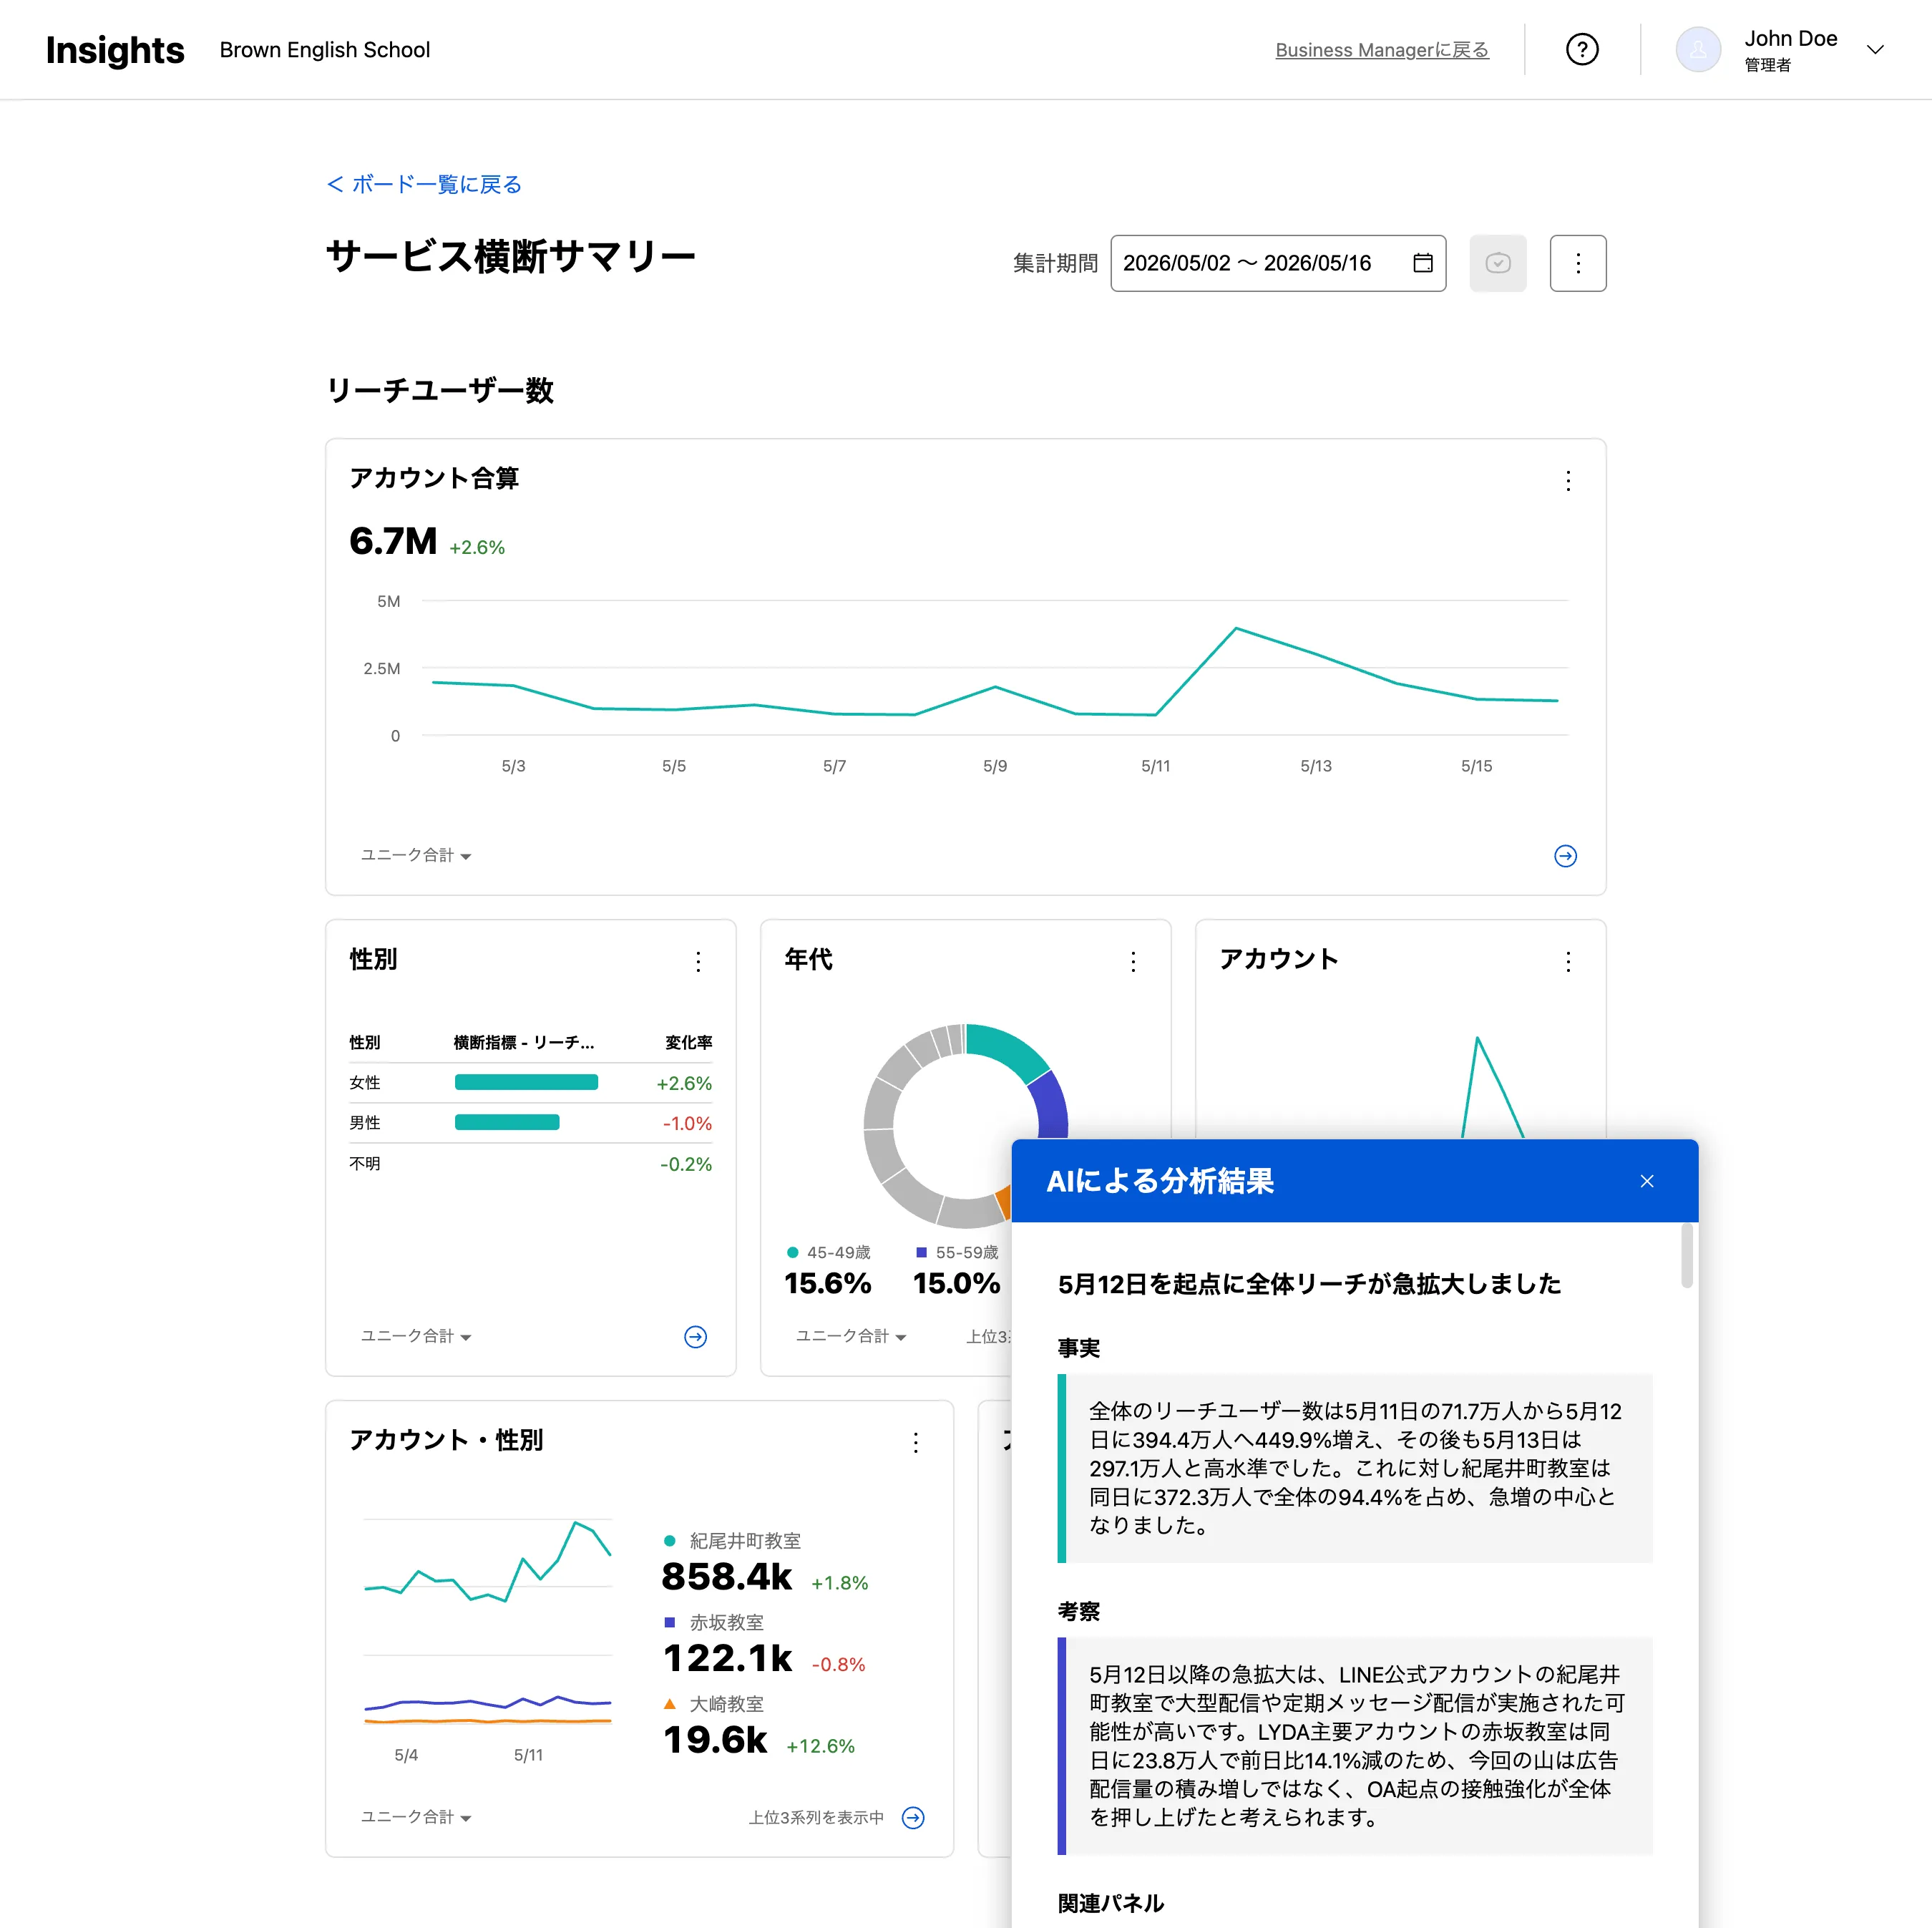Expand the John Doe account menu chevron

[x=1875, y=49]
